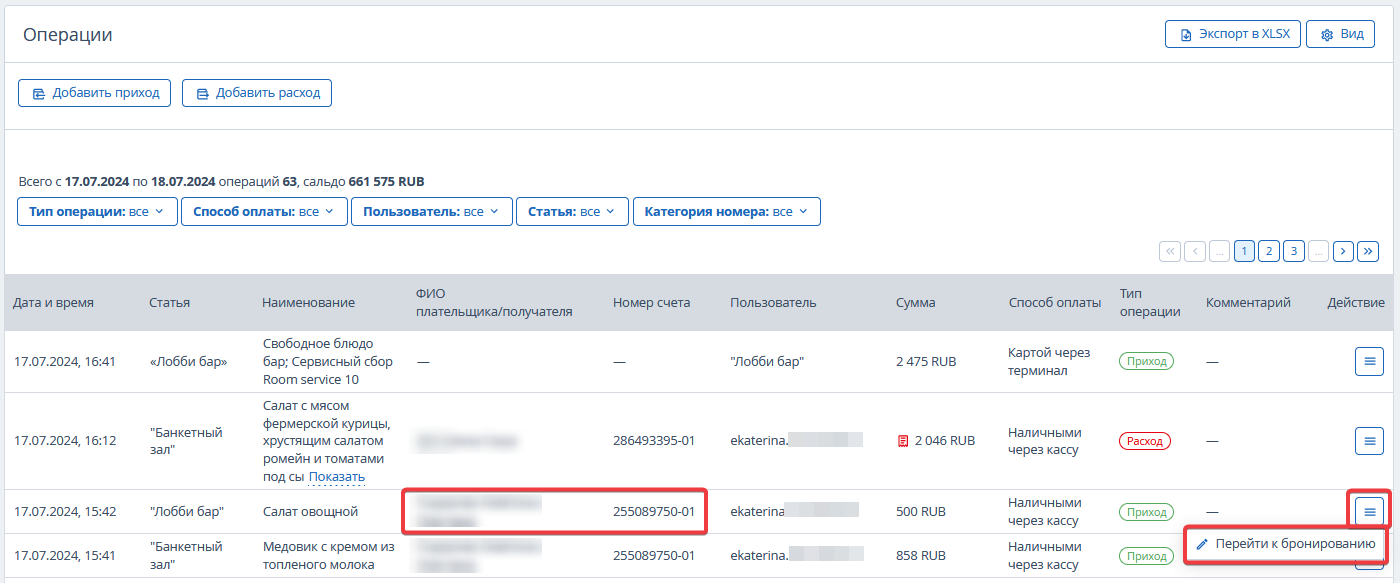The height and width of the screenshot is (583, 1400).
Task: Click «Лобби бар» article in 16:41 row
Action: [x=188, y=361]
